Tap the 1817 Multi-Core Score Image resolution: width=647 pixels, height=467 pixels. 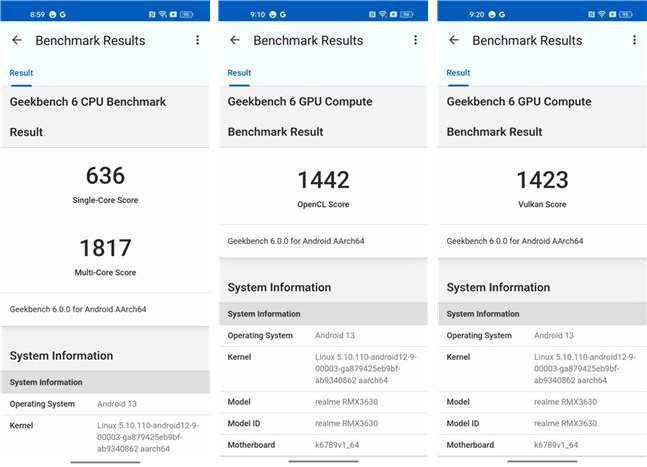(x=105, y=248)
